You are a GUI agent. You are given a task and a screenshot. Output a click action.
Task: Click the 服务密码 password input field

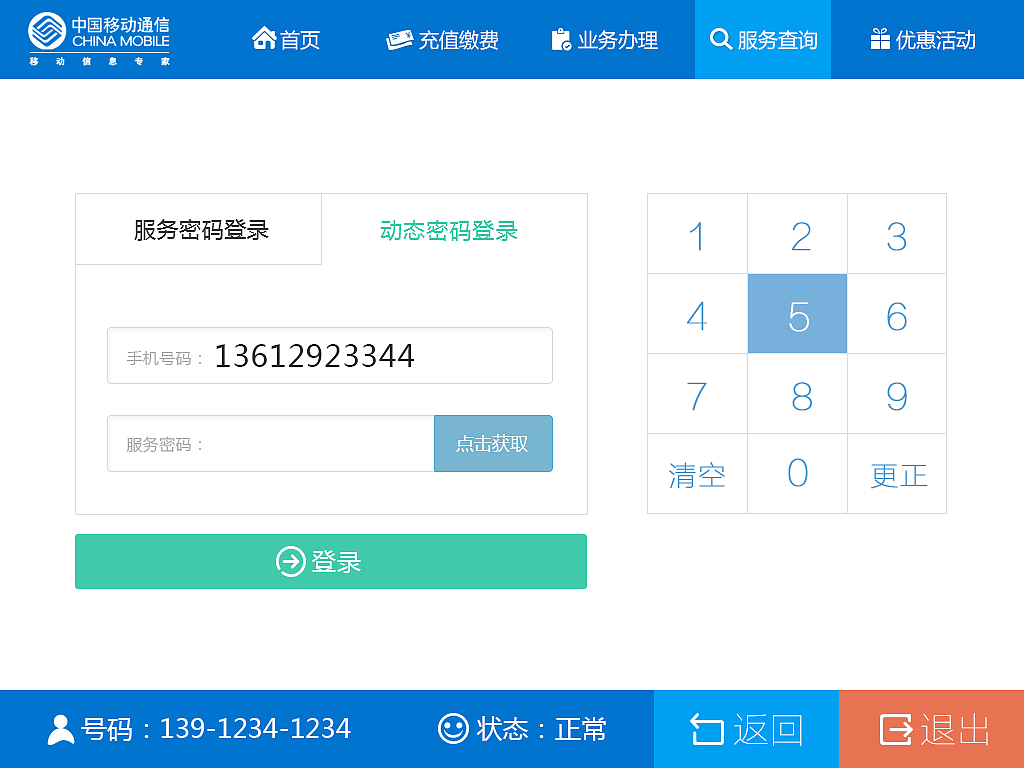point(270,443)
